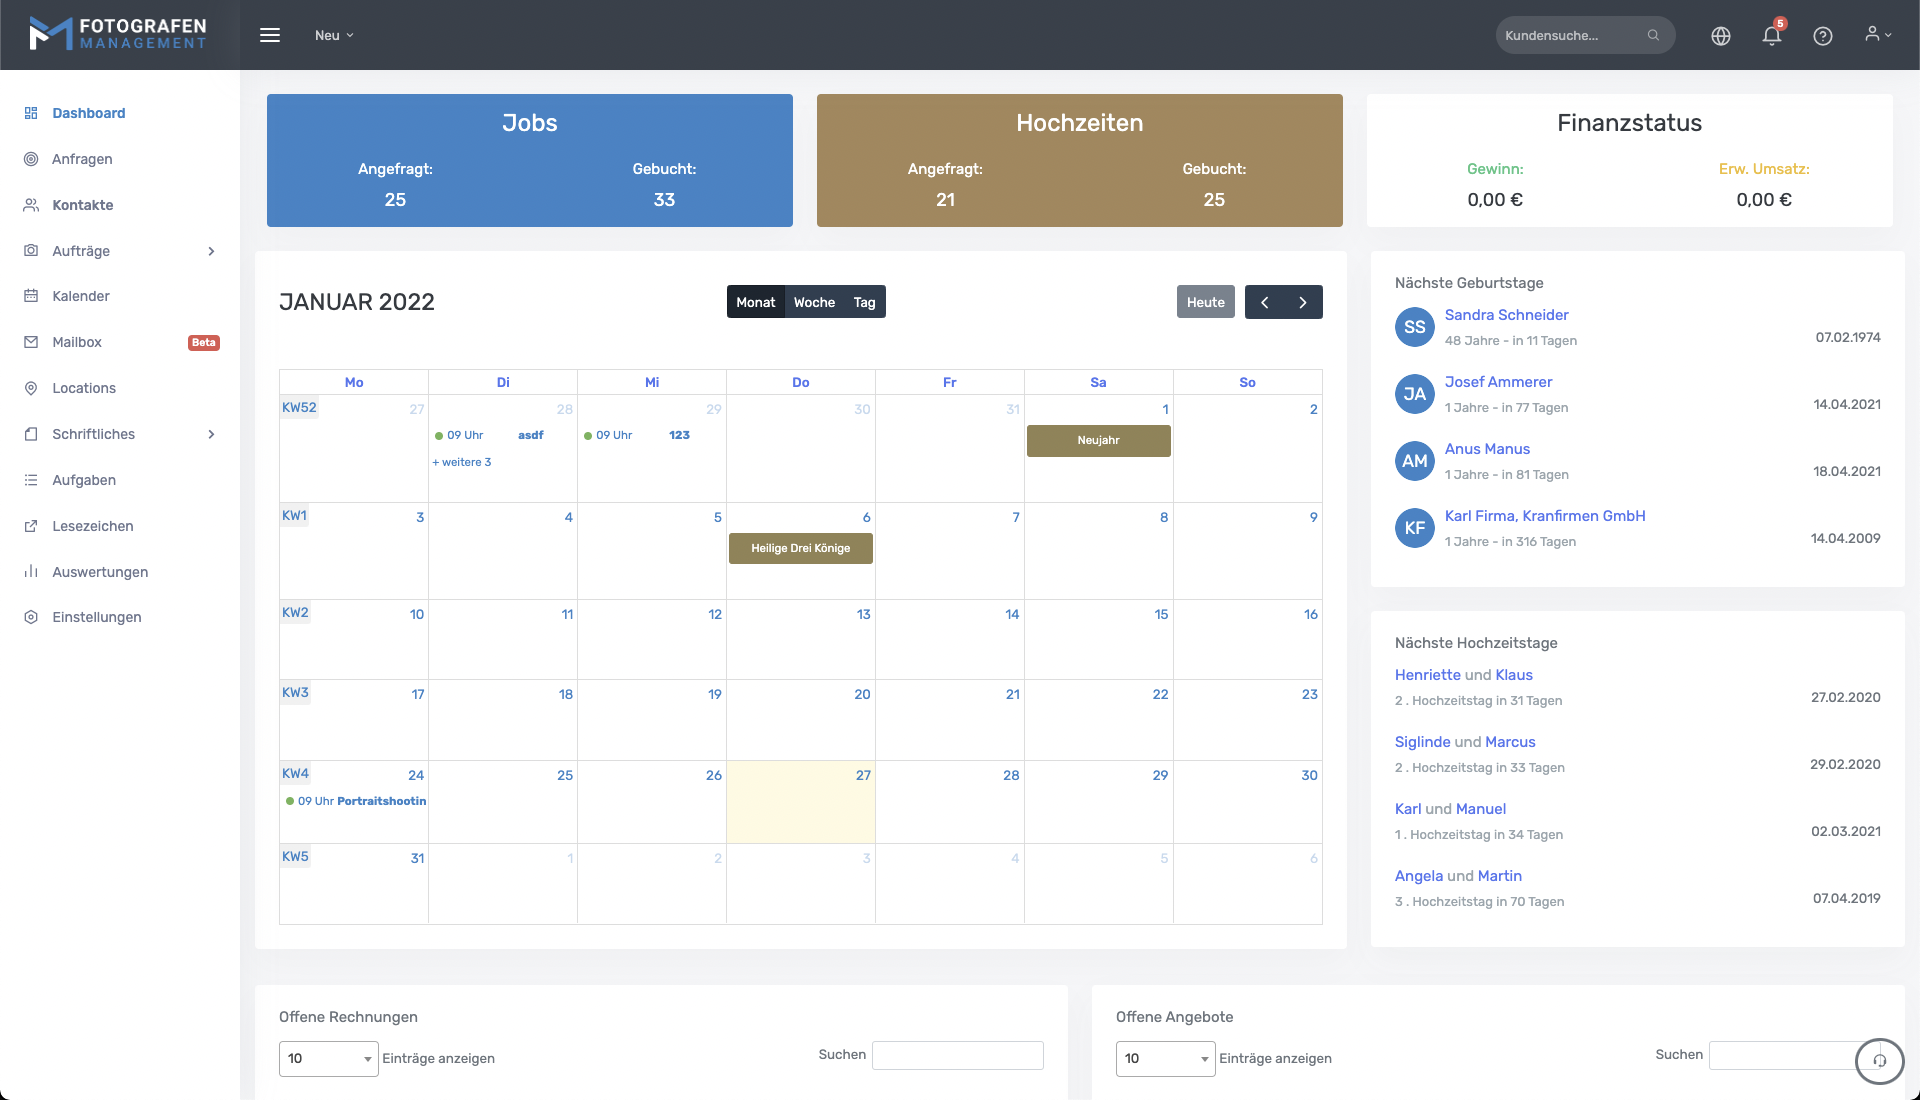Expand the Aufträge sidebar submenu

[211, 251]
